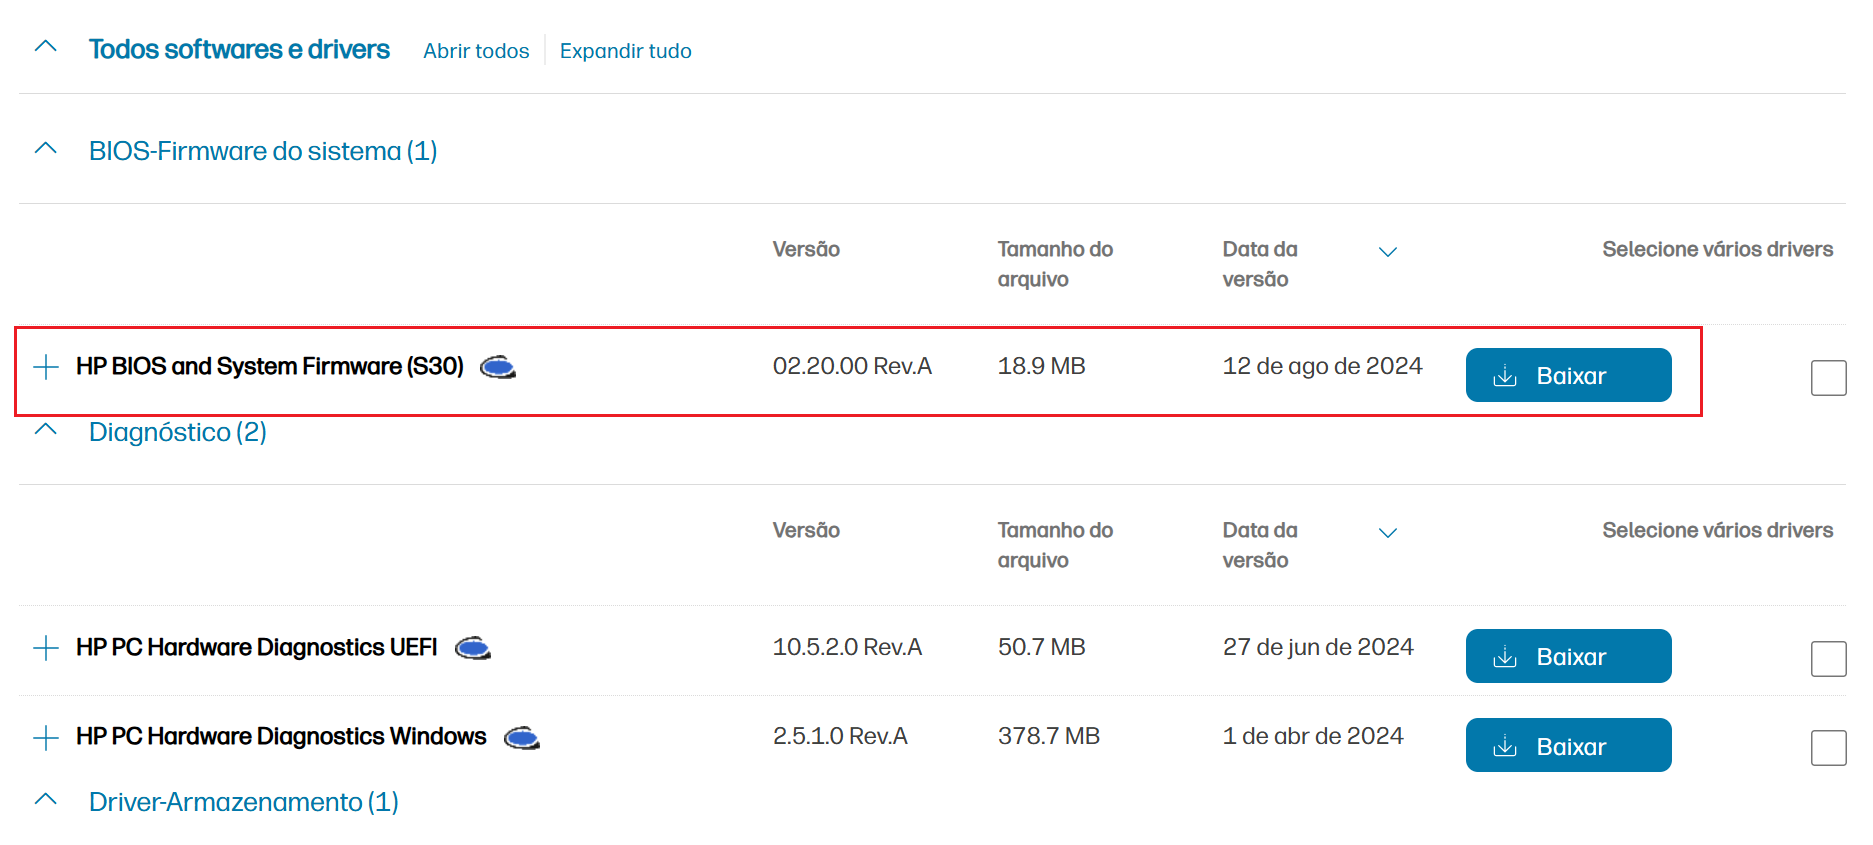Tick the checkbox for HP PC Hardware Diagnostics Windows

[1828, 748]
